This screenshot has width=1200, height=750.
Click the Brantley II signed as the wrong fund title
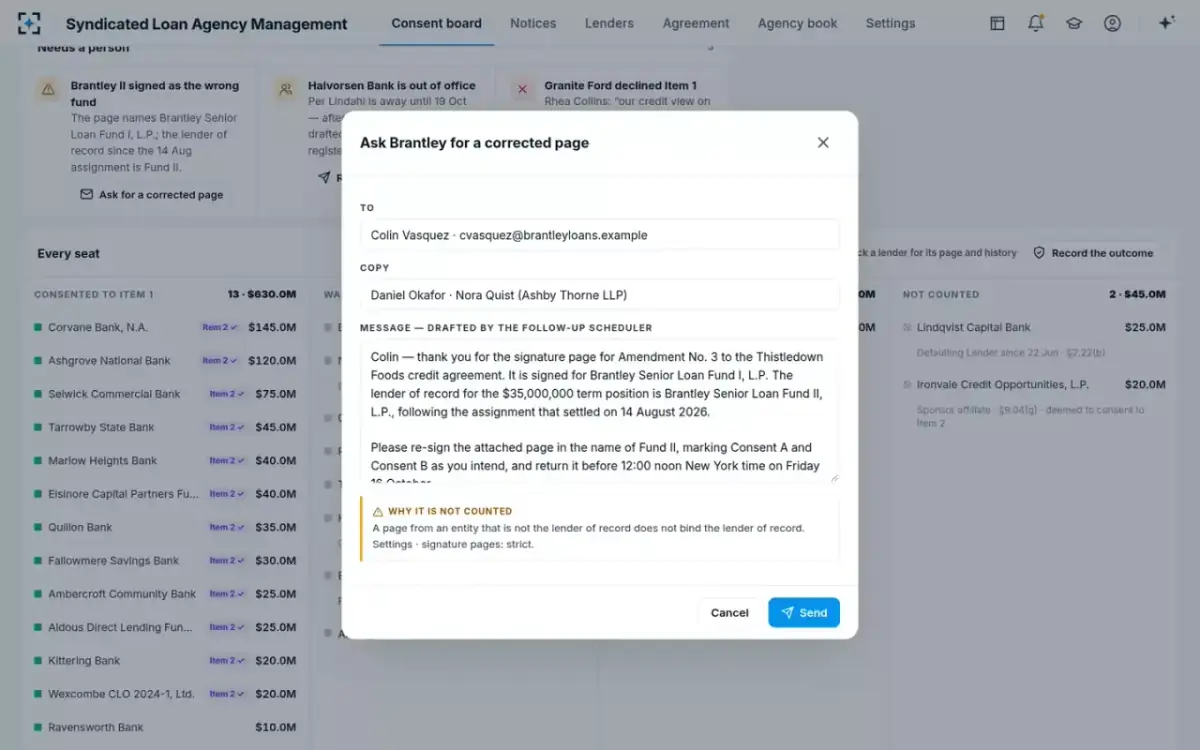(x=155, y=94)
